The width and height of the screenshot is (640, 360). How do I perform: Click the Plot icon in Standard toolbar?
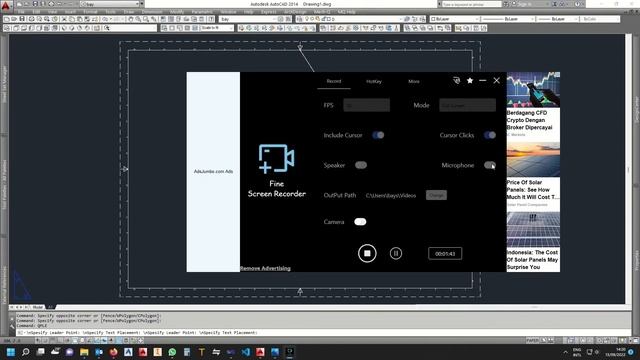[x=32, y=19]
